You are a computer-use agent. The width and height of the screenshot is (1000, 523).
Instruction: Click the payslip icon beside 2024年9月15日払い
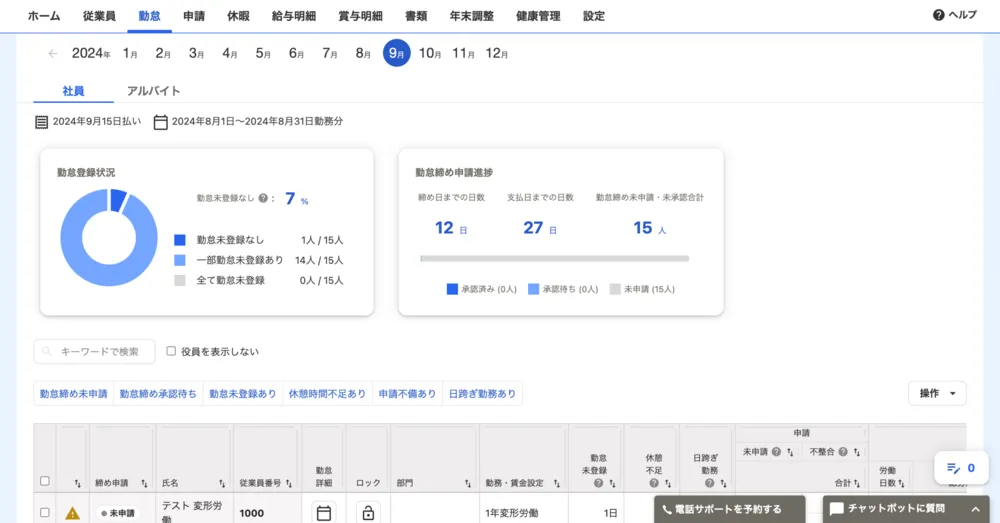[41, 122]
